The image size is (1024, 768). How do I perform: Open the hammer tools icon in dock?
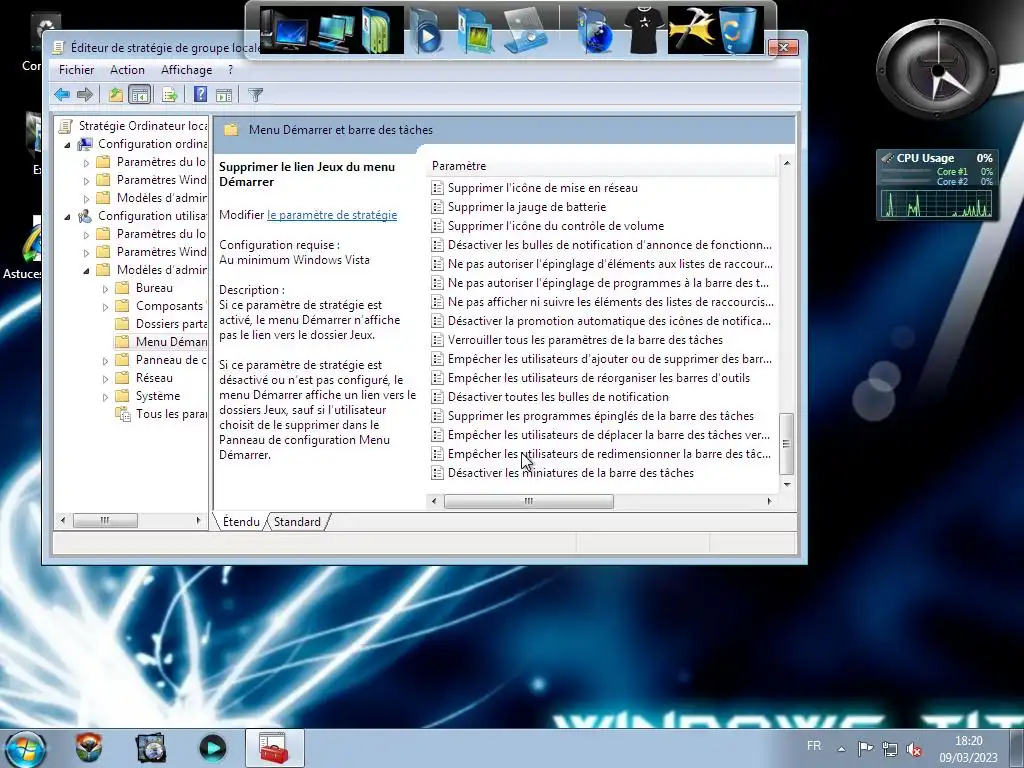coord(691,30)
